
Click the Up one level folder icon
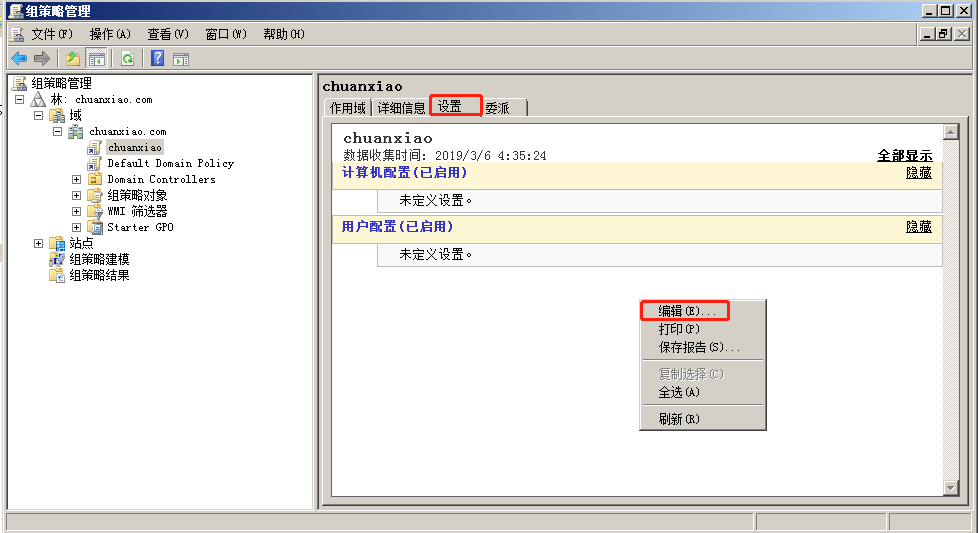coord(73,59)
